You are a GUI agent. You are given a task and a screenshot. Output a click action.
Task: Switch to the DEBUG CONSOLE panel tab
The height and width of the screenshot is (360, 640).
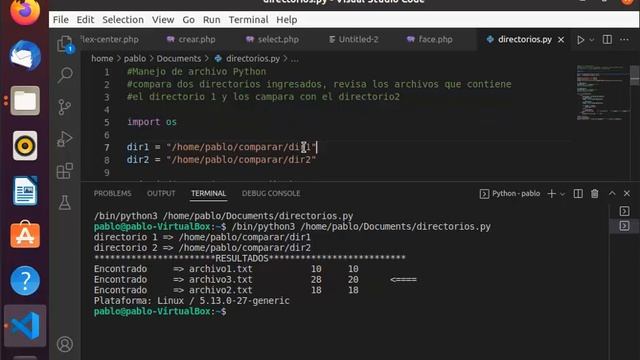tap(271, 193)
